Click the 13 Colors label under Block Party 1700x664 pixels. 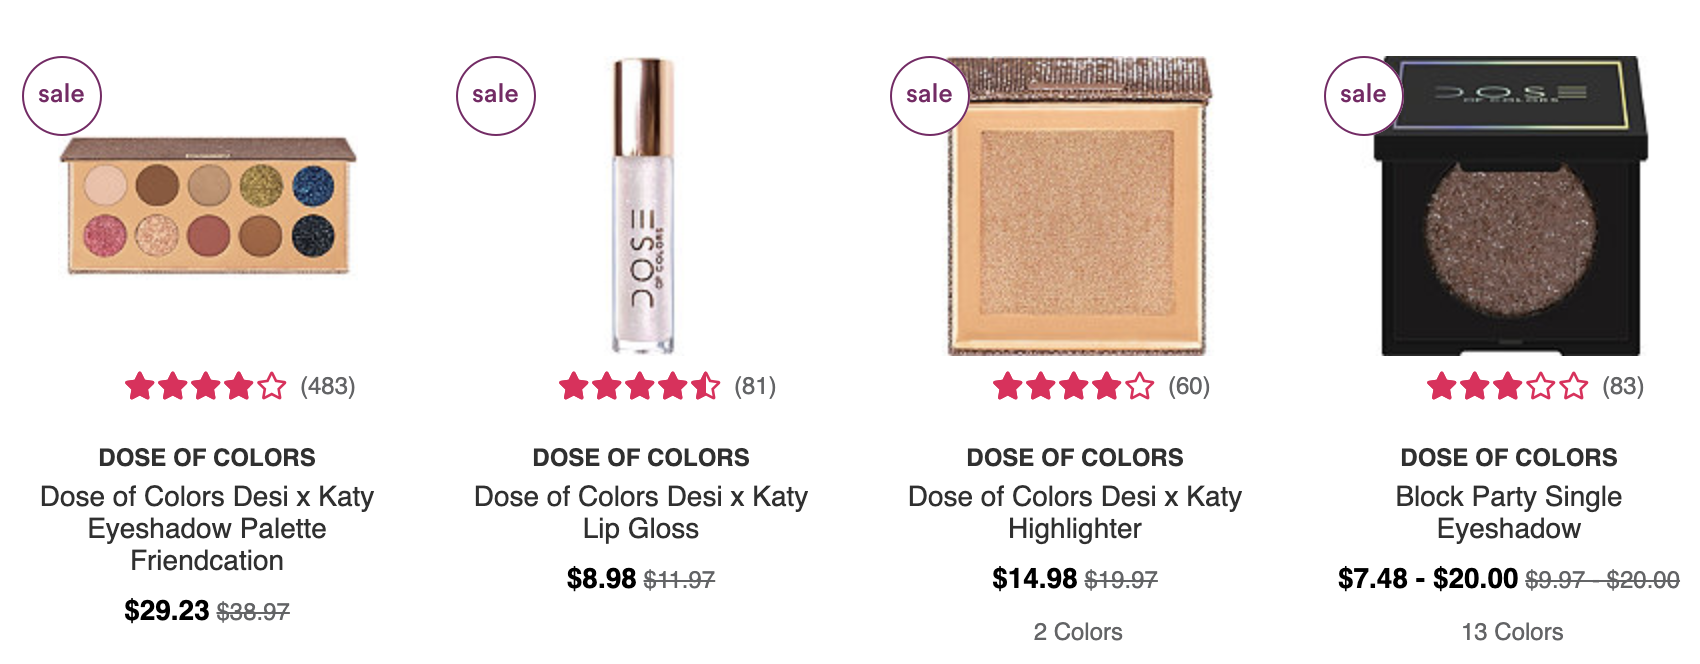[x=1512, y=632]
